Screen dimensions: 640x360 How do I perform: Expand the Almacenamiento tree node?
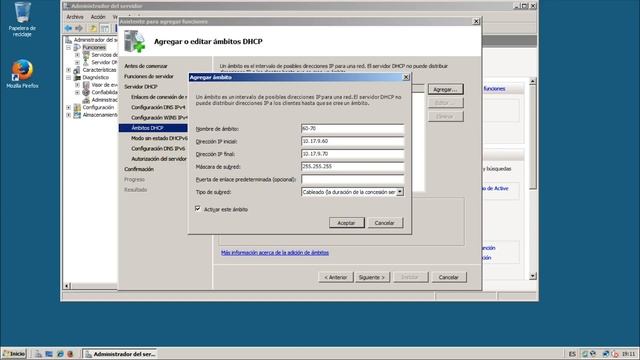[x=69, y=115]
